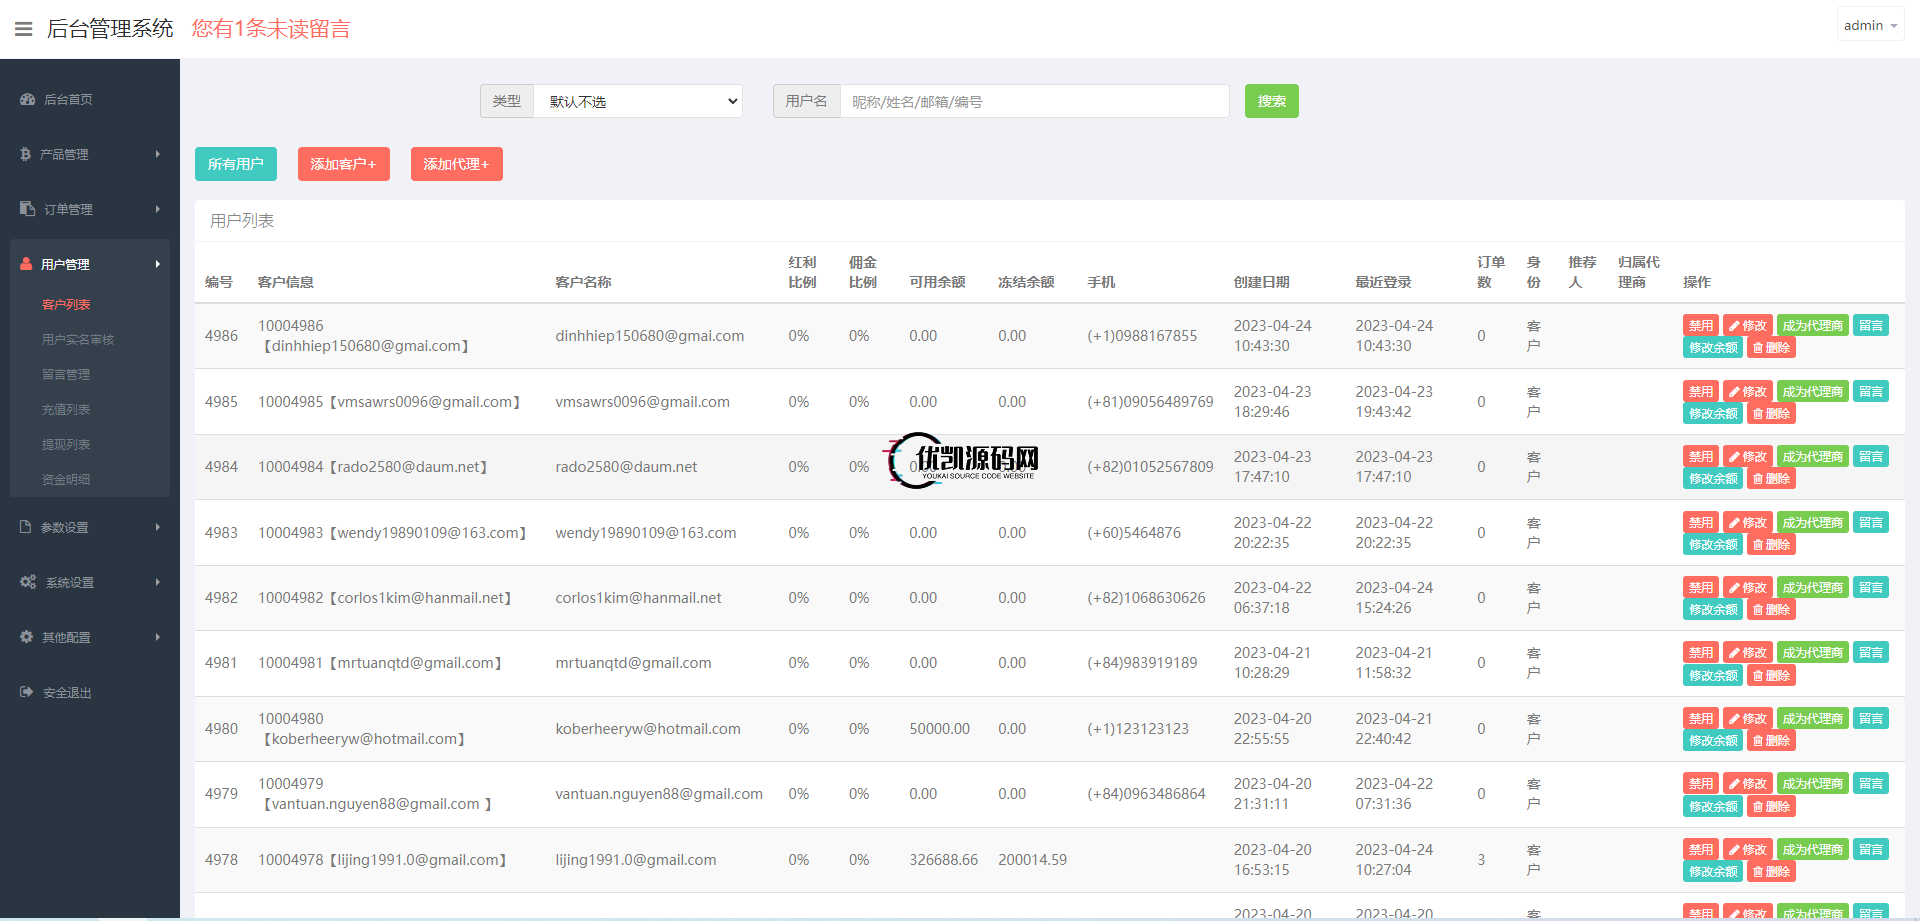Click the gears icon for 系统设置
Viewport: 1920px width, 921px height.
pos(28,582)
